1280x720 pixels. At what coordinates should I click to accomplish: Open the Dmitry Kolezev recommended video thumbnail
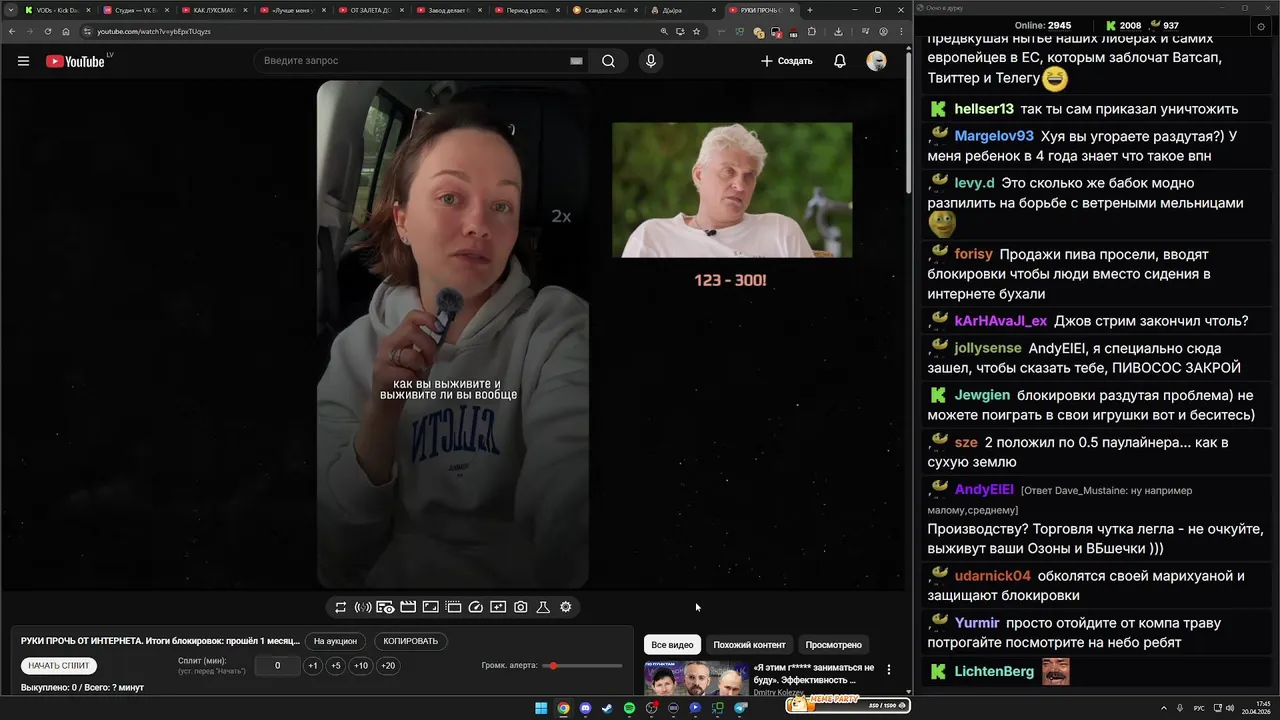pos(696,678)
